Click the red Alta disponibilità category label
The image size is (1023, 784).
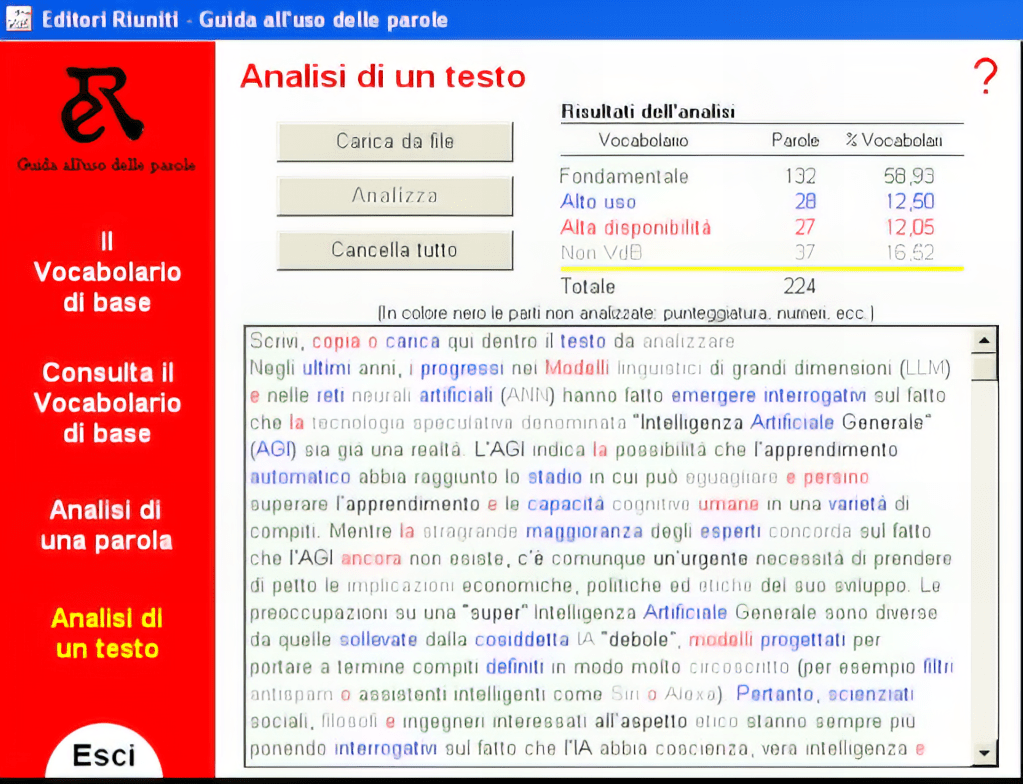[635, 228]
